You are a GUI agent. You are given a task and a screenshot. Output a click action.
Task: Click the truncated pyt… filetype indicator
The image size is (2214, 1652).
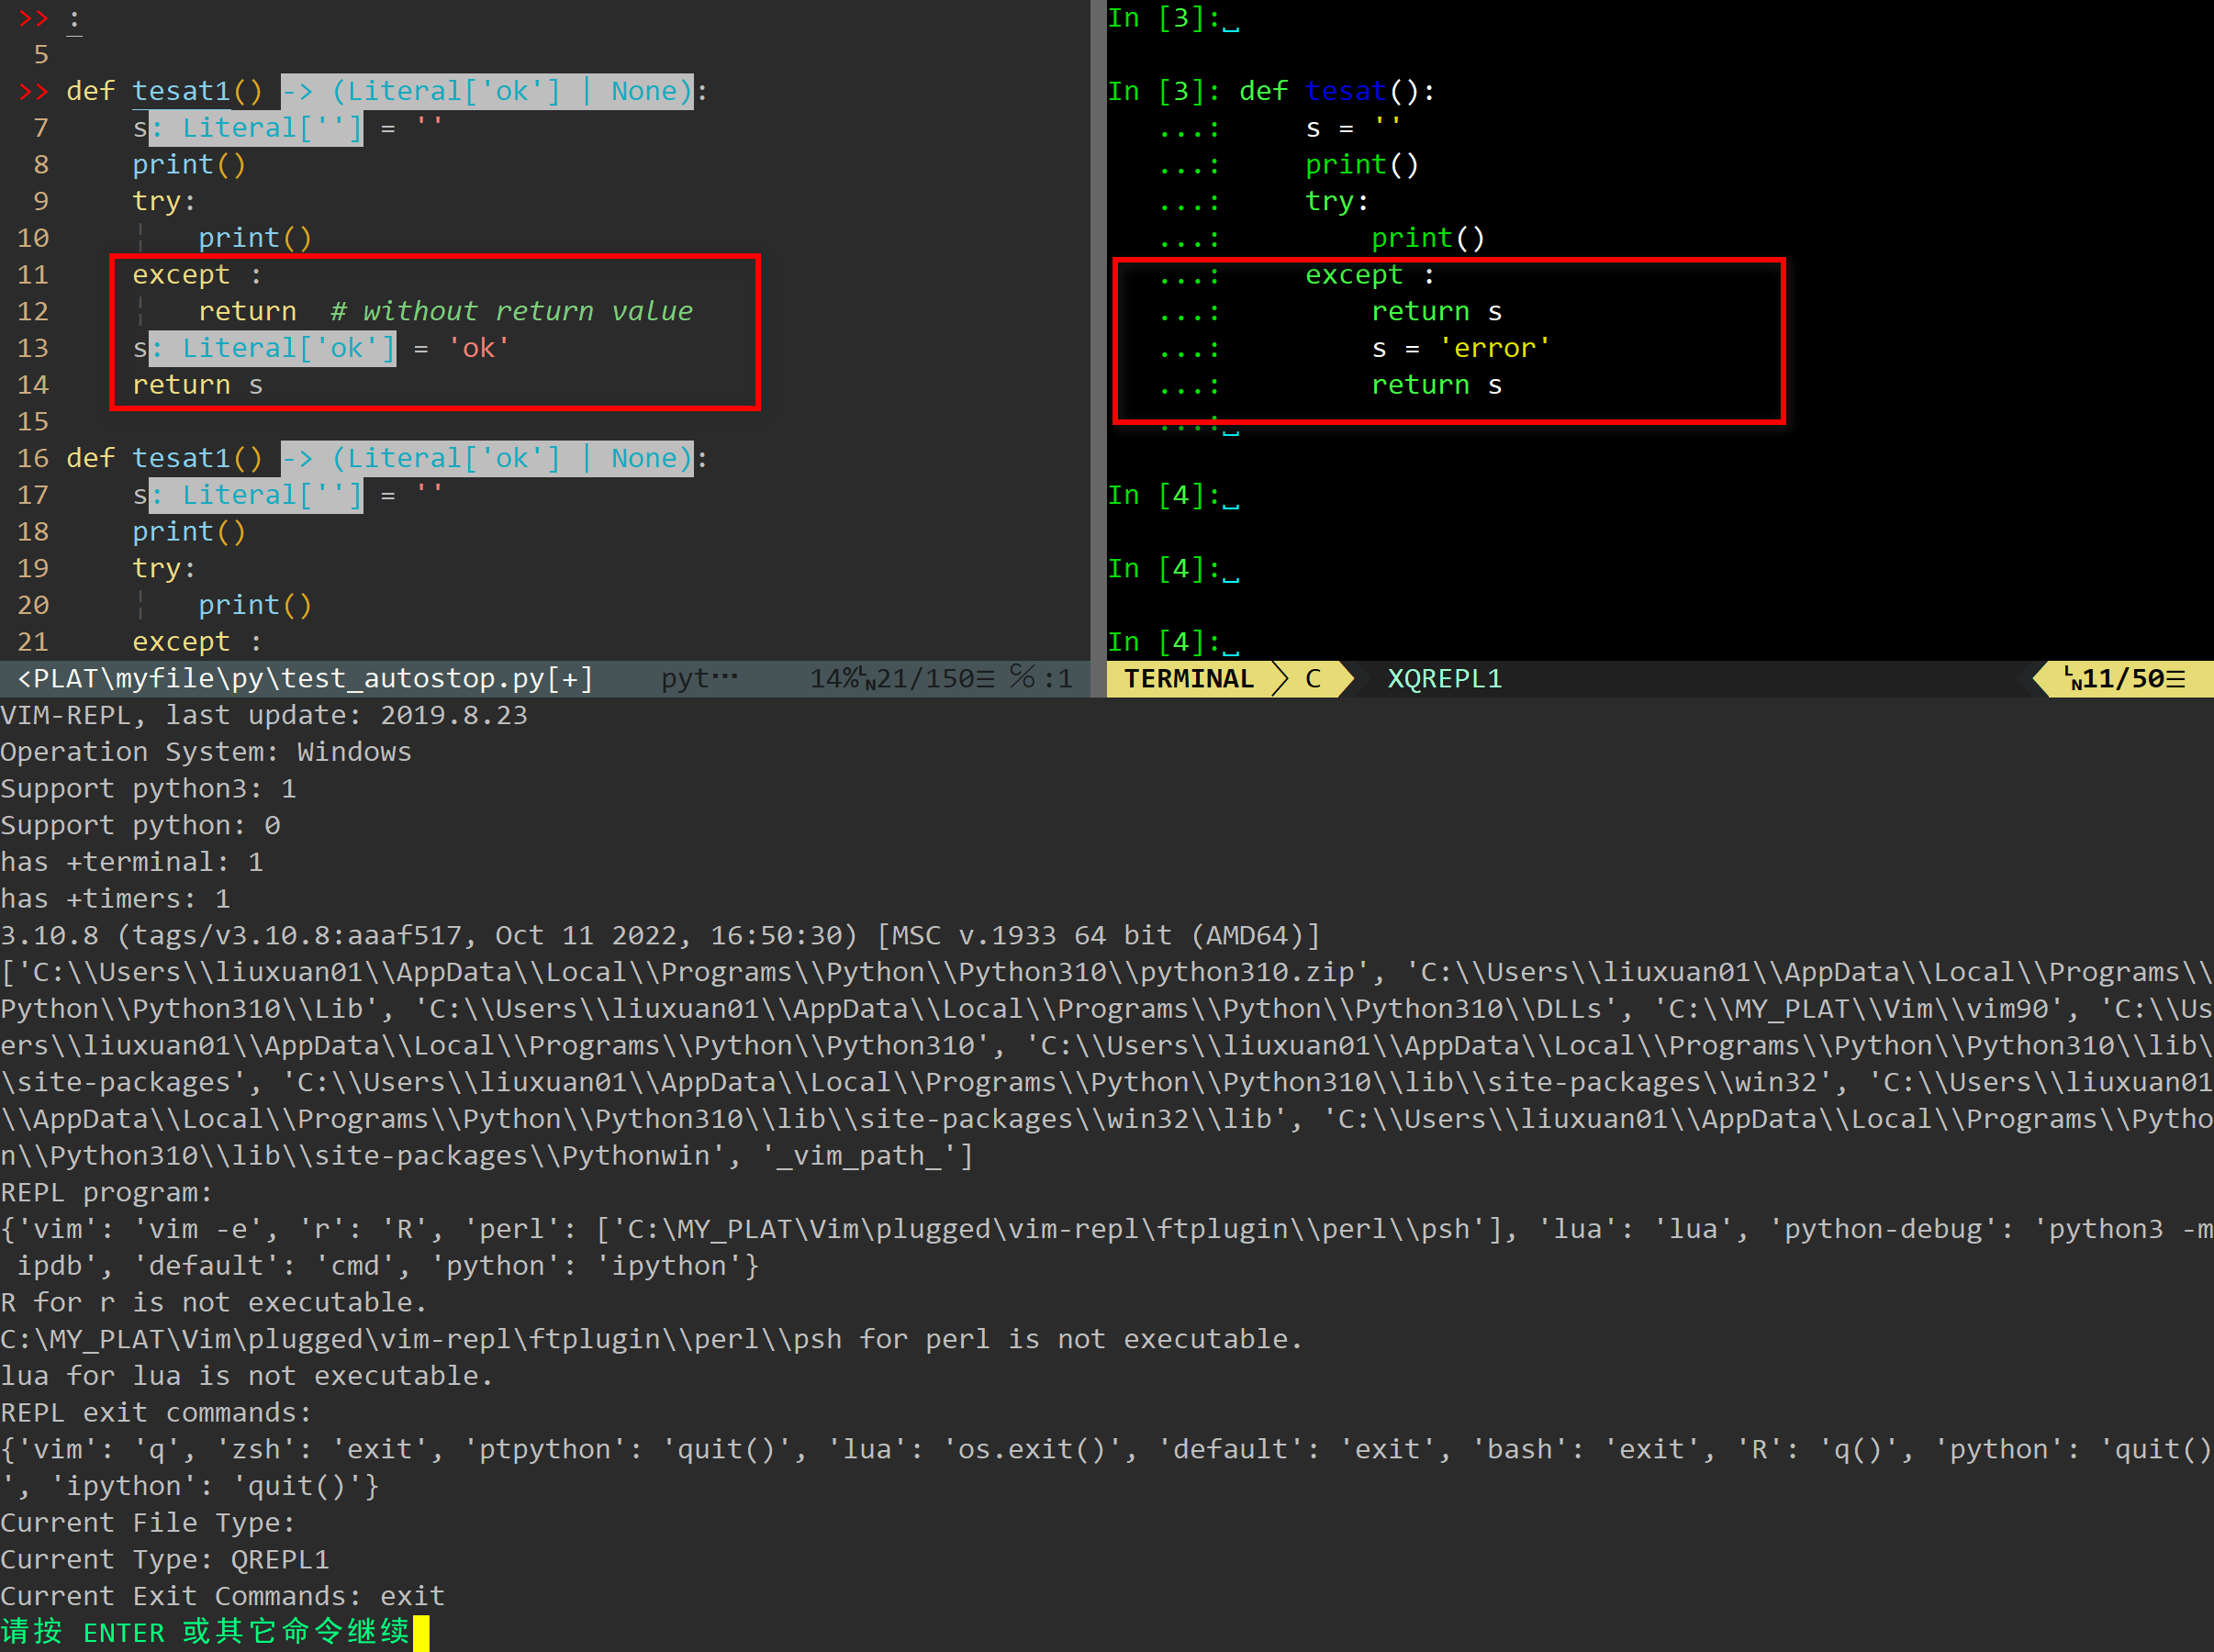pos(699,679)
